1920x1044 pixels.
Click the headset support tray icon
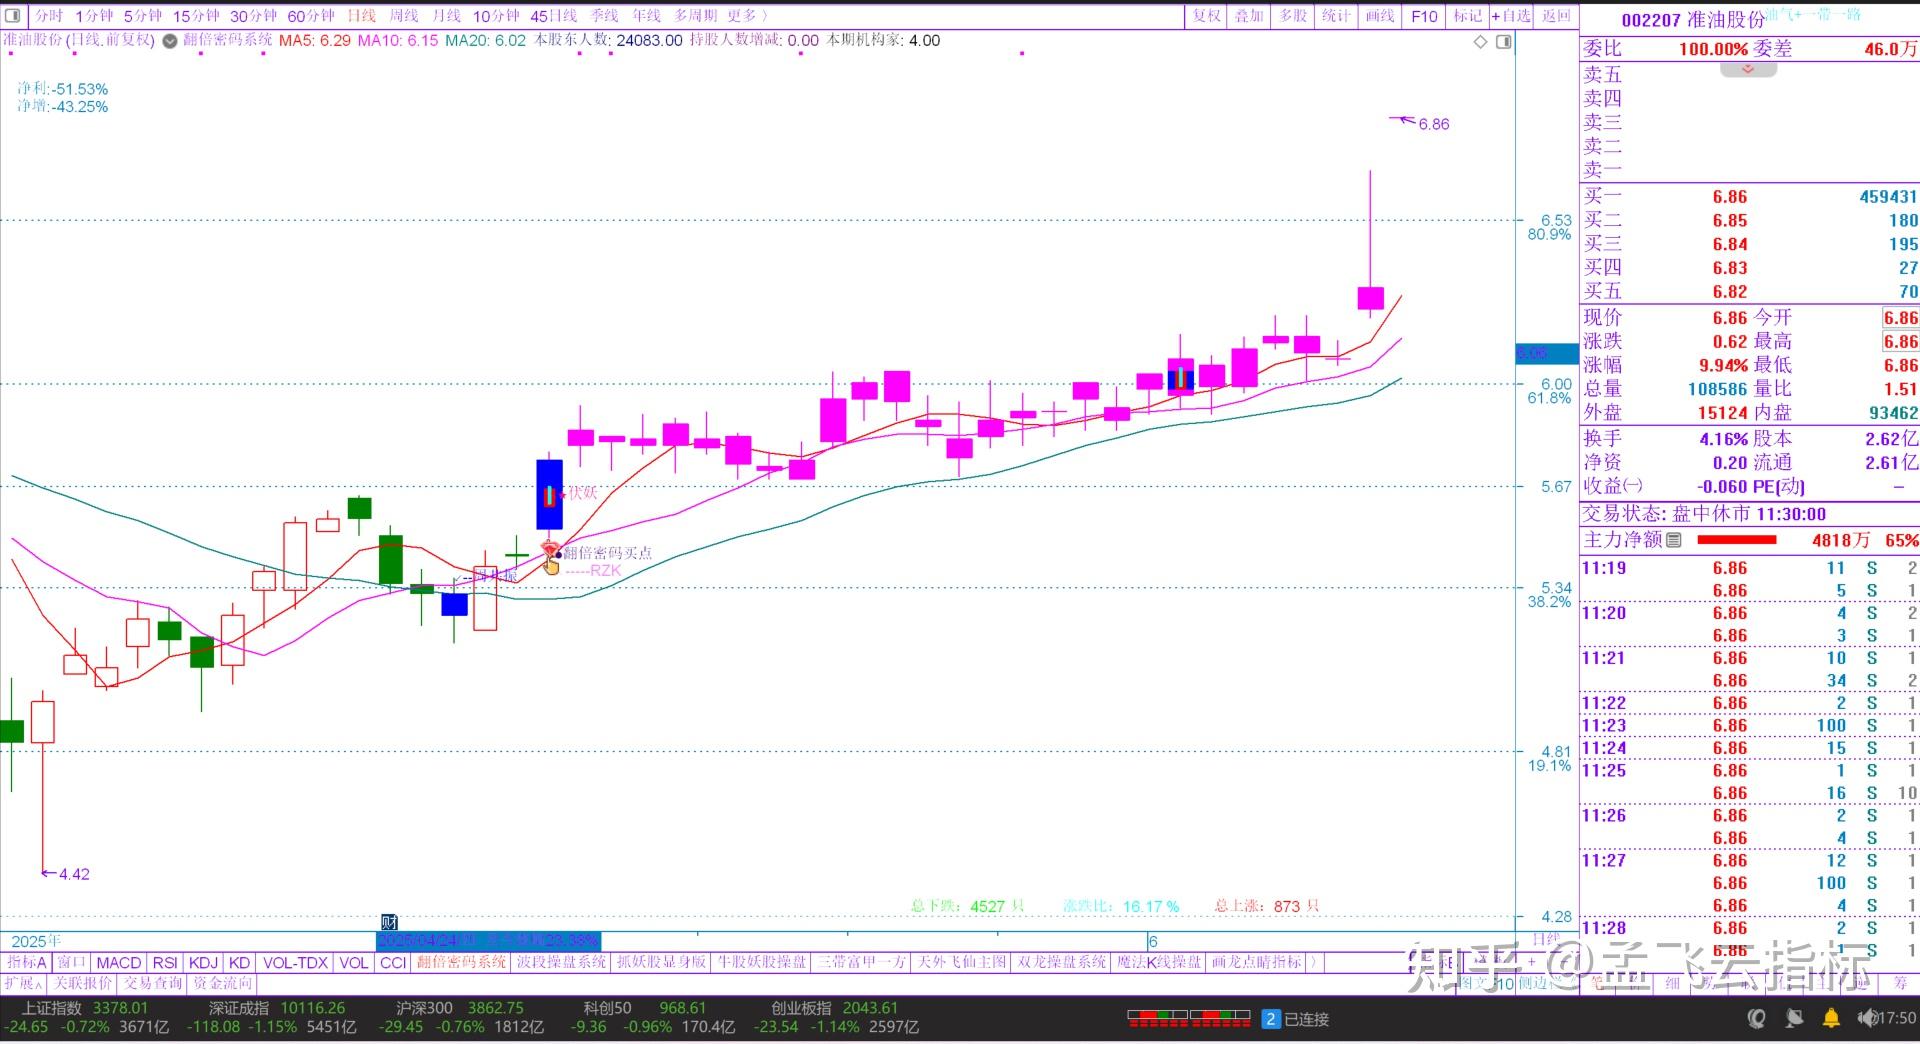1756,1018
